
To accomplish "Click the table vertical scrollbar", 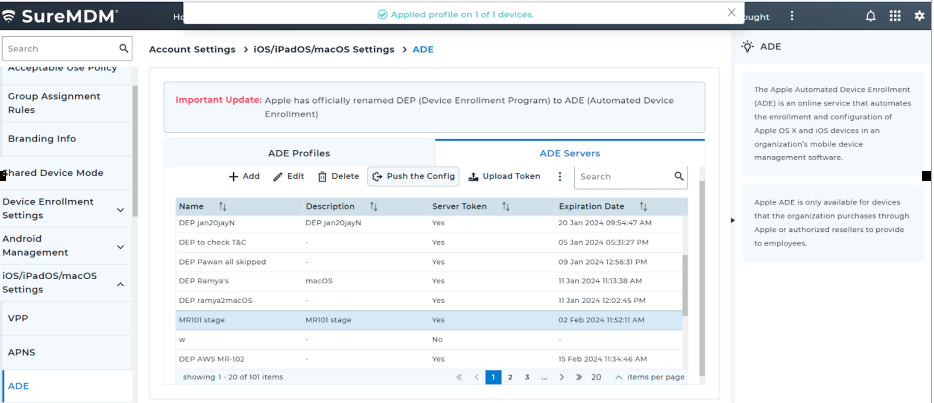I will pyautogui.click(x=685, y=286).
